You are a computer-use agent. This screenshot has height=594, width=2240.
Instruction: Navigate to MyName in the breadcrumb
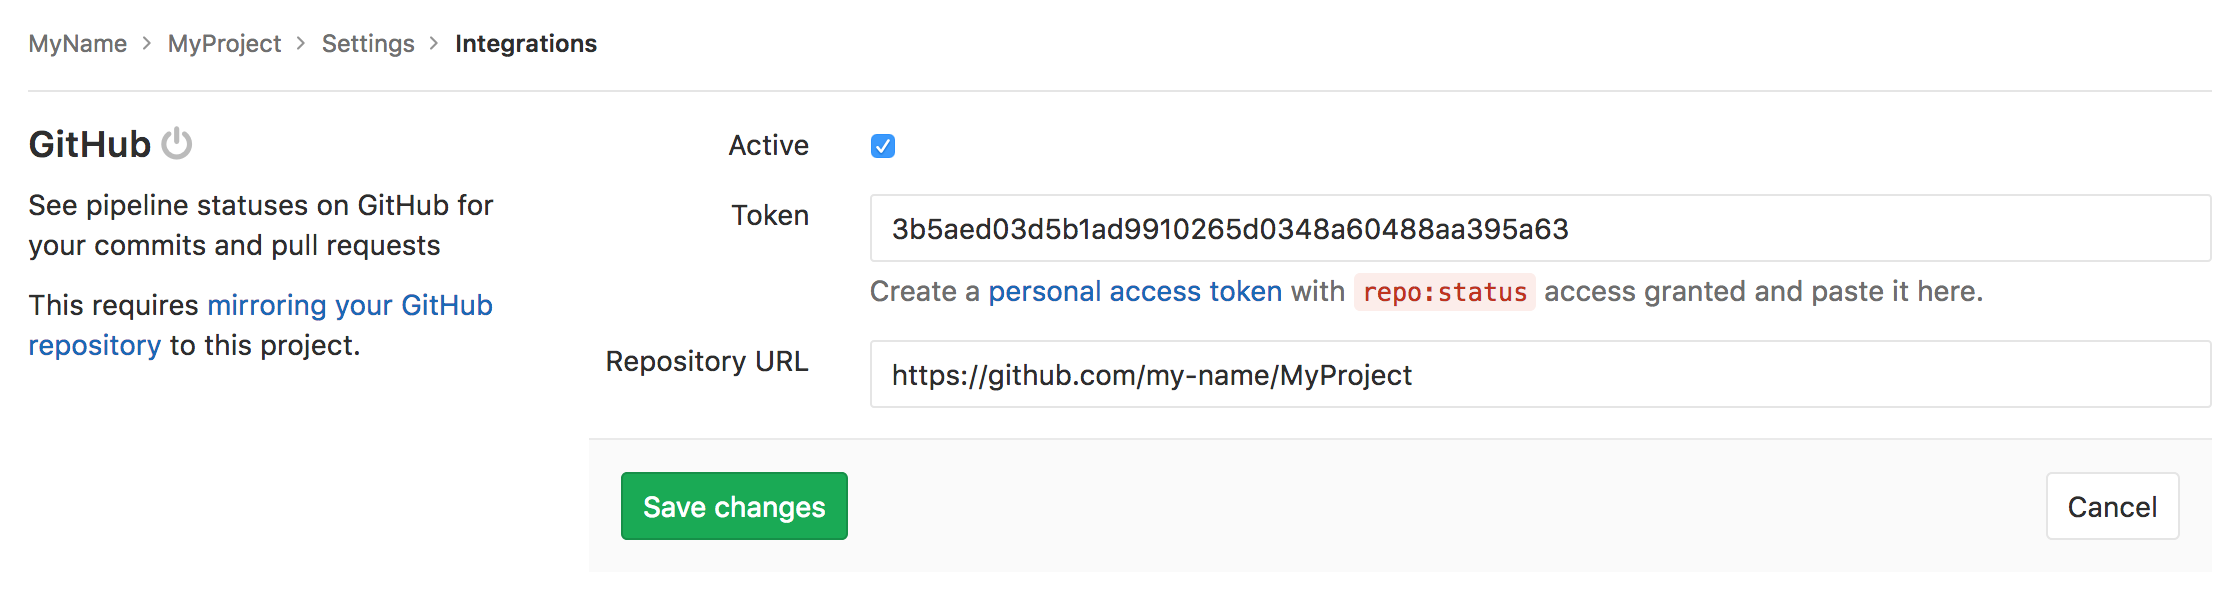point(77,43)
